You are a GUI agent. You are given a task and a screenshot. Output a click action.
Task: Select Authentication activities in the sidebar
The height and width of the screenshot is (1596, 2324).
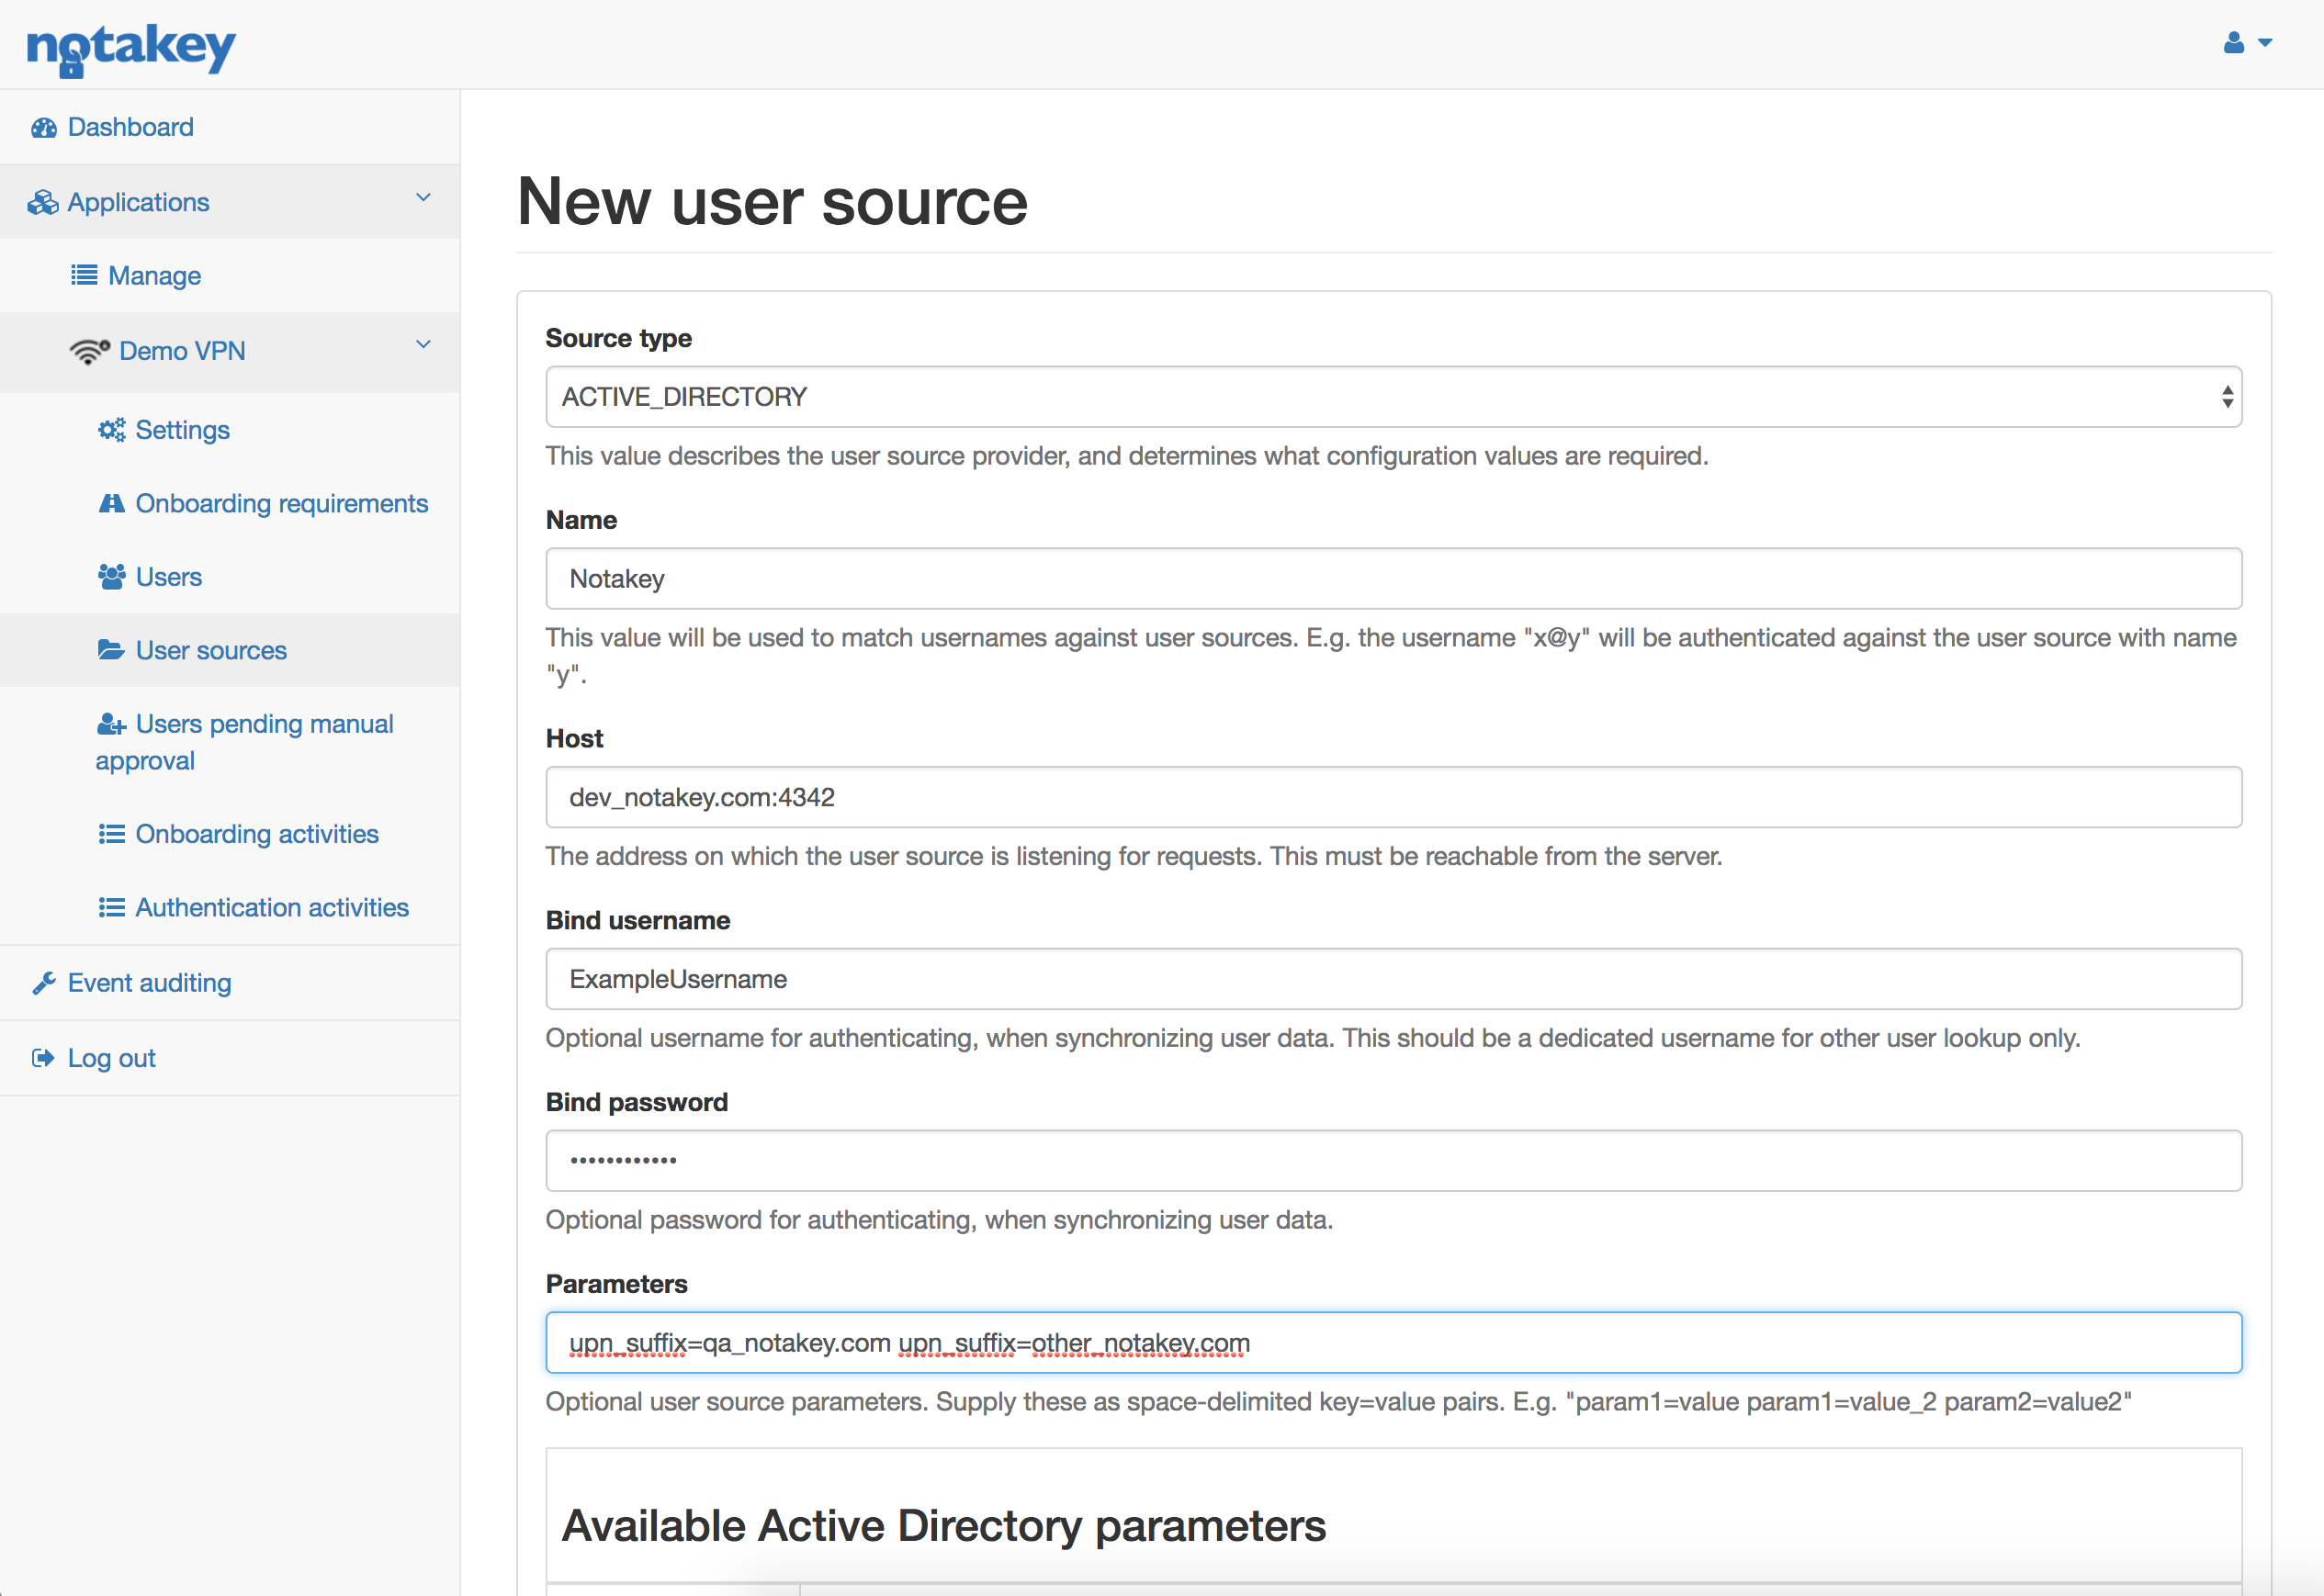[272, 907]
